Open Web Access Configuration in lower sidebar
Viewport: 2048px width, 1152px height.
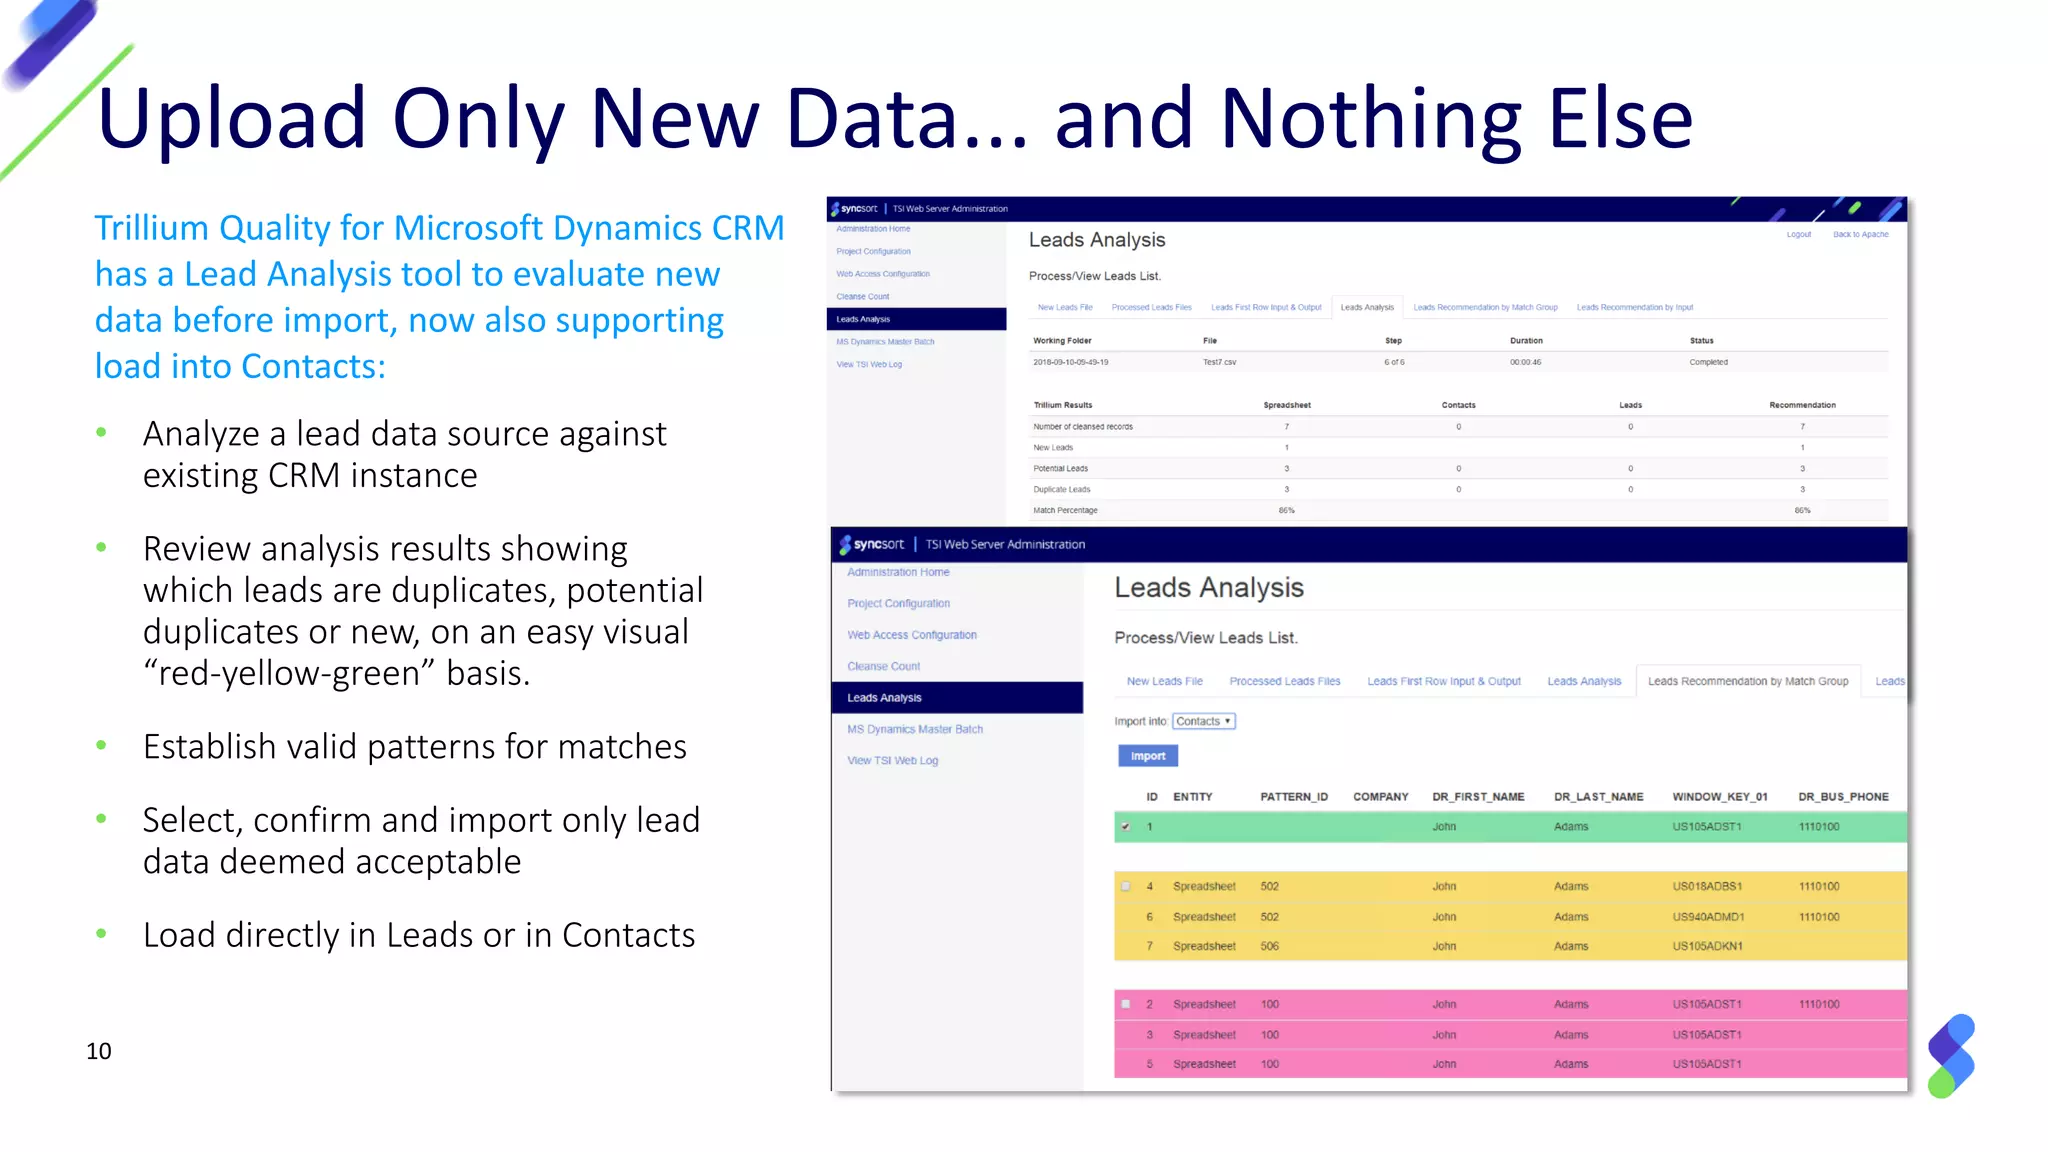912,635
